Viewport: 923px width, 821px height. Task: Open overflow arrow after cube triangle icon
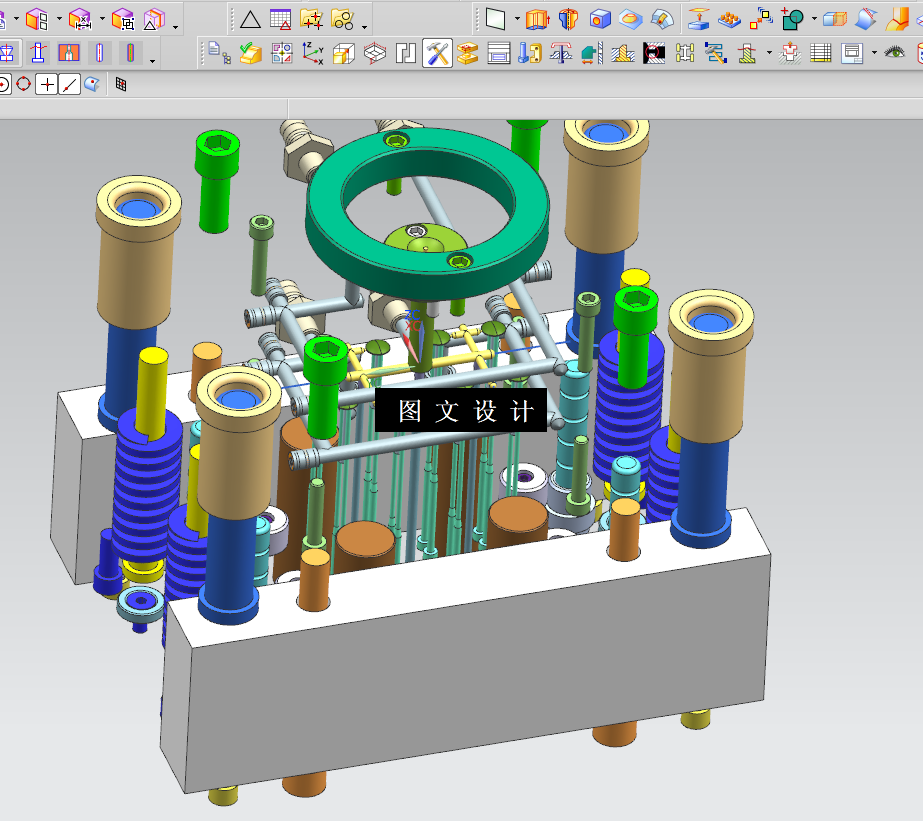(x=175, y=27)
